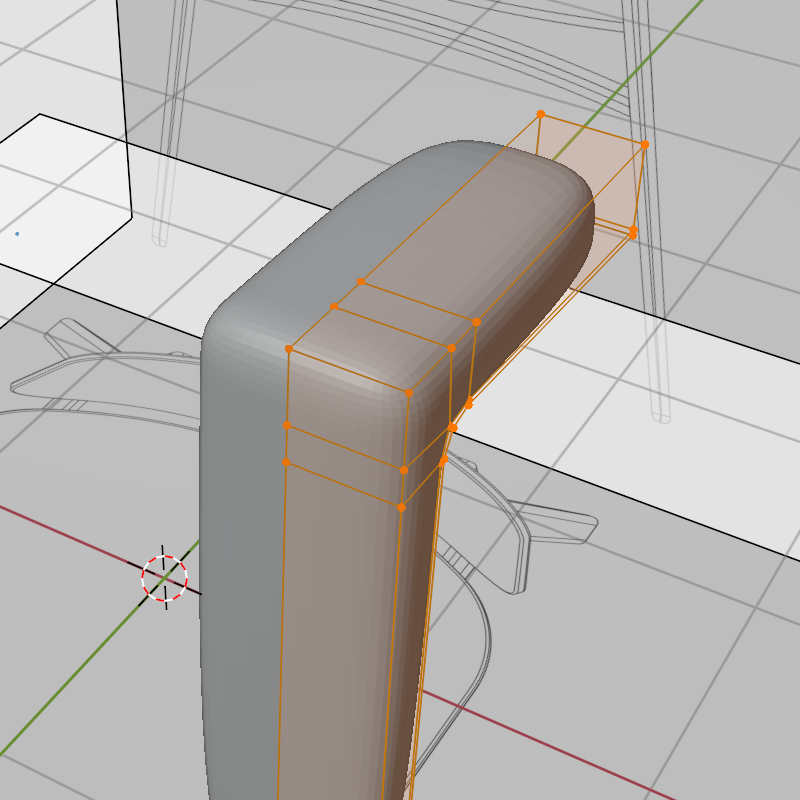800x800 pixels.
Task: Click the red-white dashed 3D cursor circle
Action: tap(164, 578)
